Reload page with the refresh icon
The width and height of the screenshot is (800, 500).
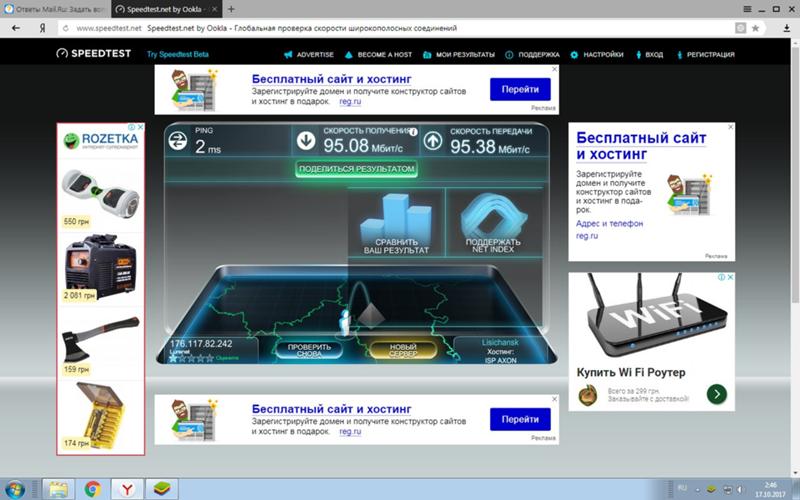[x=65, y=28]
